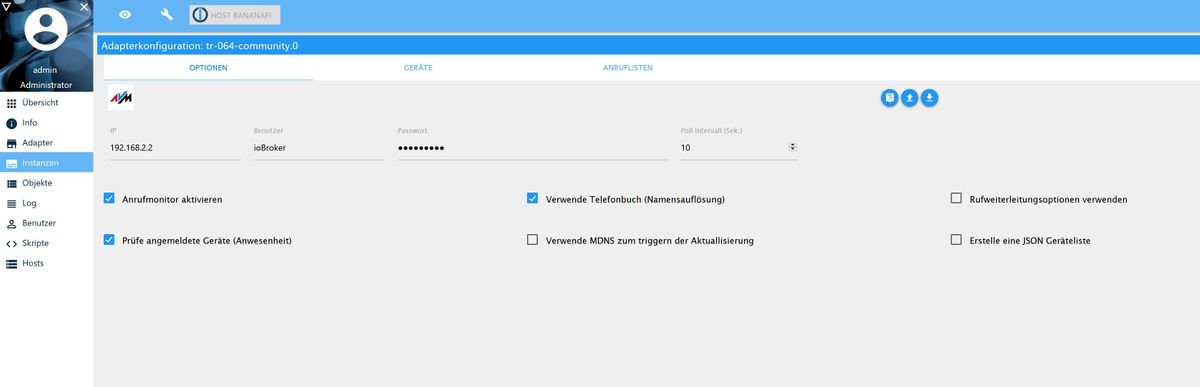Open the Objekte page
Image resolution: width=1200 pixels, height=387 pixels.
pos(46,183)
